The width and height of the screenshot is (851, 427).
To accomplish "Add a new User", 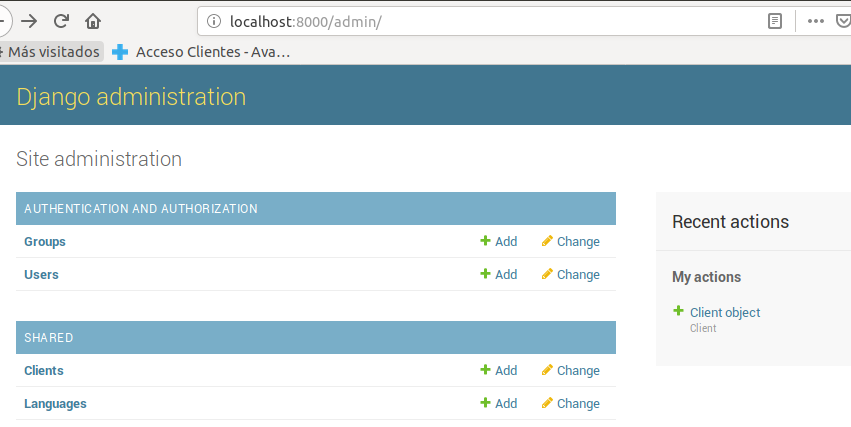I will tap(506, 275).
